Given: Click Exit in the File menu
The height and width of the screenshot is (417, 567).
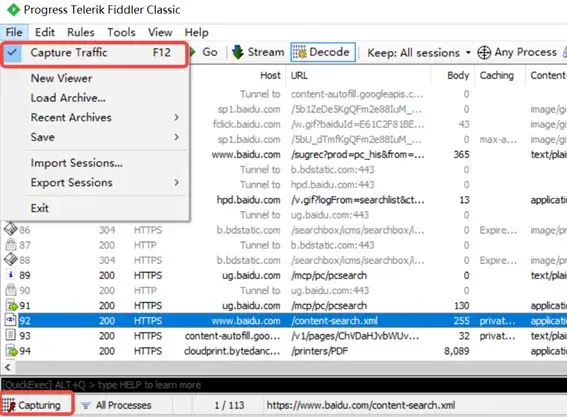Looking at the screenshot, I should (39, 208).
